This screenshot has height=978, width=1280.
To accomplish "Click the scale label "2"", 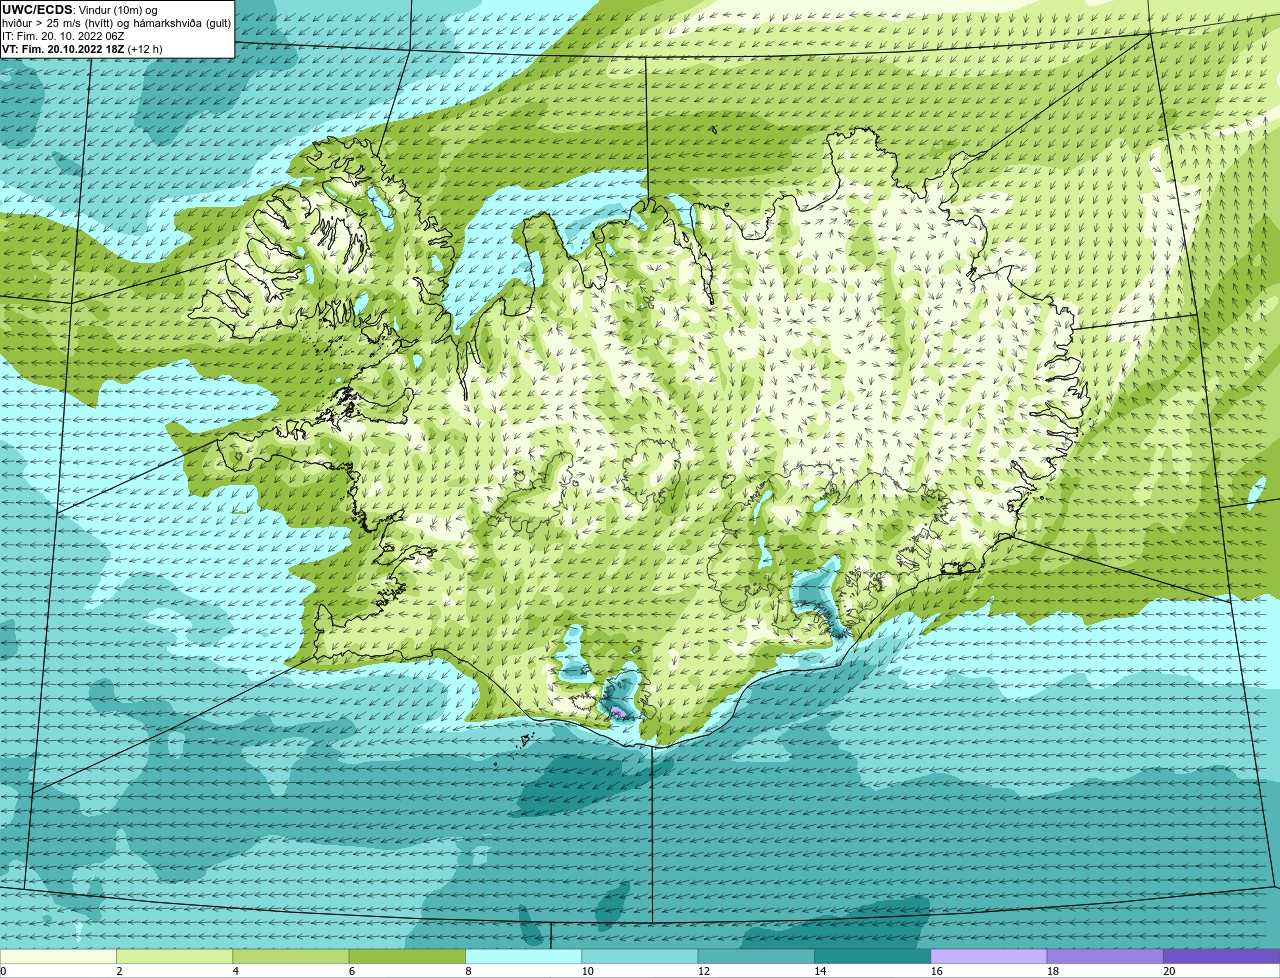I will coord(119,971).
